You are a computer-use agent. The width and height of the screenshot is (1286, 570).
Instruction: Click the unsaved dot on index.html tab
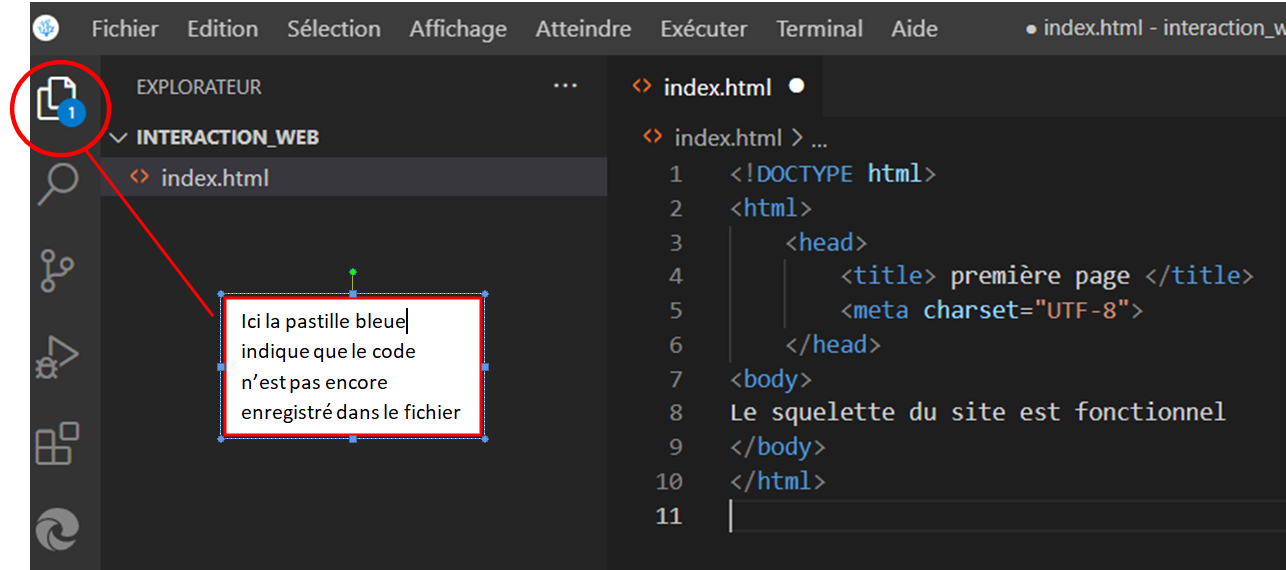[x=797, y=87]
